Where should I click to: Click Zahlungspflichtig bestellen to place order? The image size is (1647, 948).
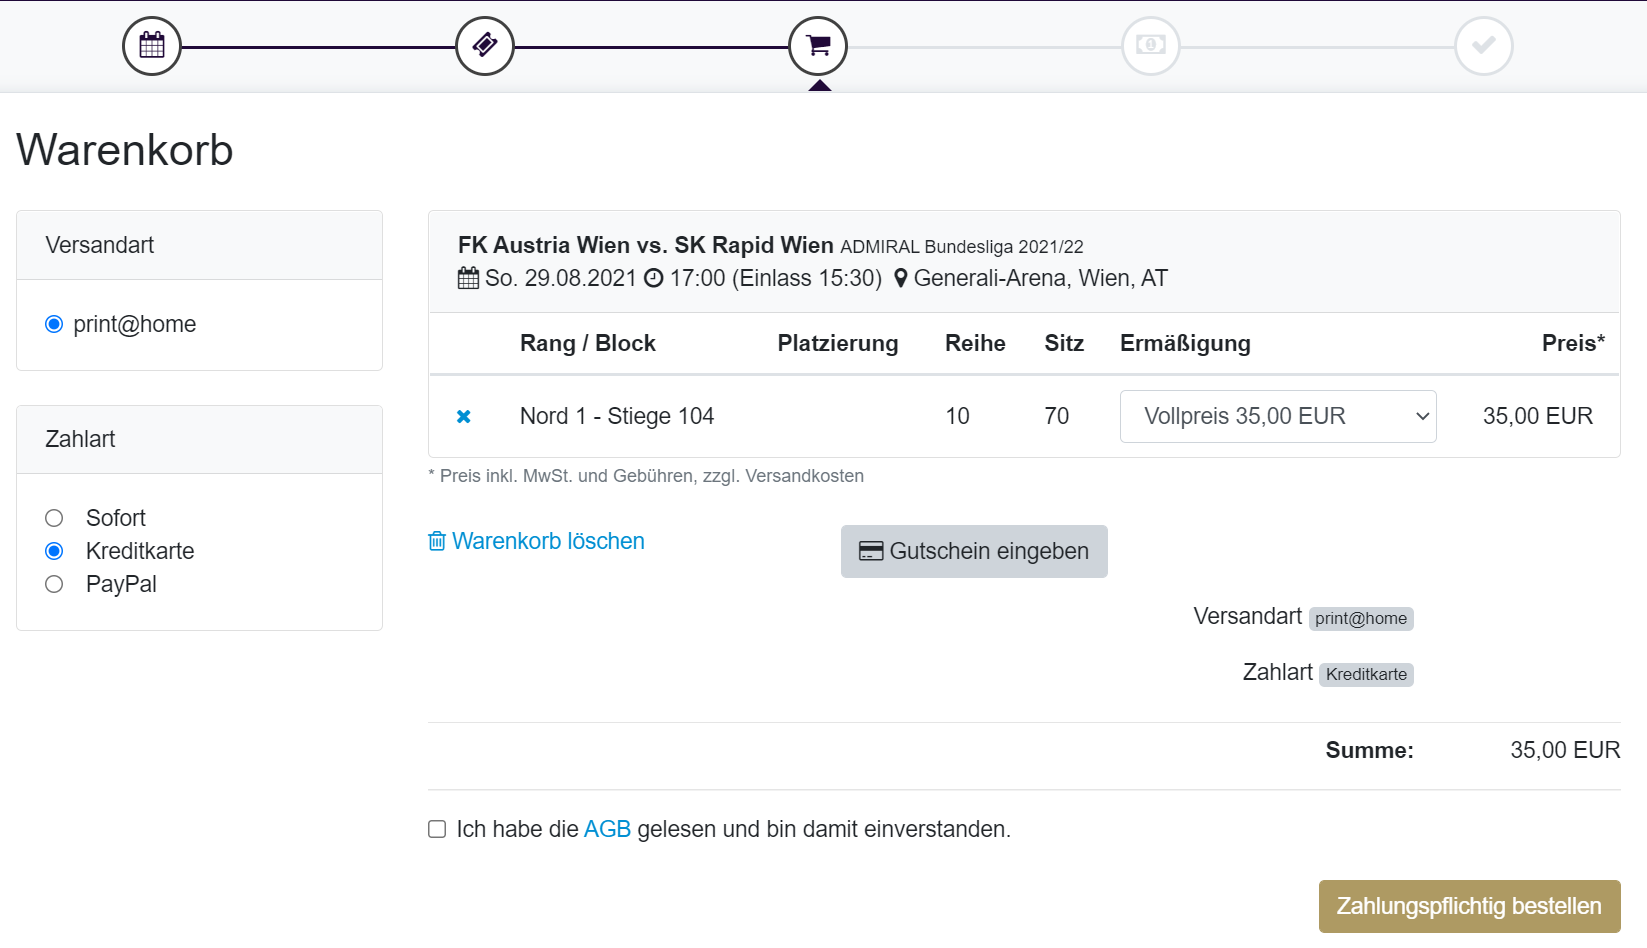click(1469, 906)
